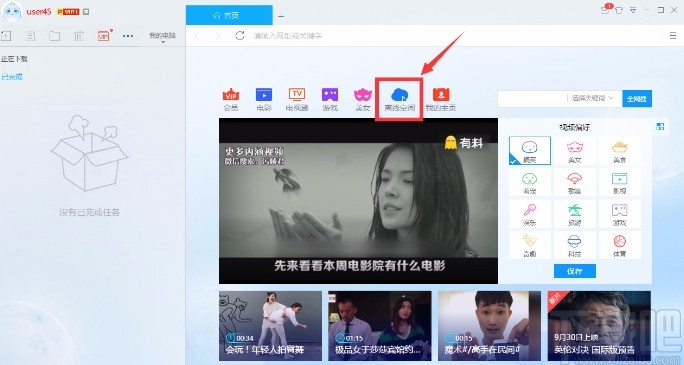Select the origami bird preference tile
The width and height of the screenshot is (684, 365).
tap(530, 245)
